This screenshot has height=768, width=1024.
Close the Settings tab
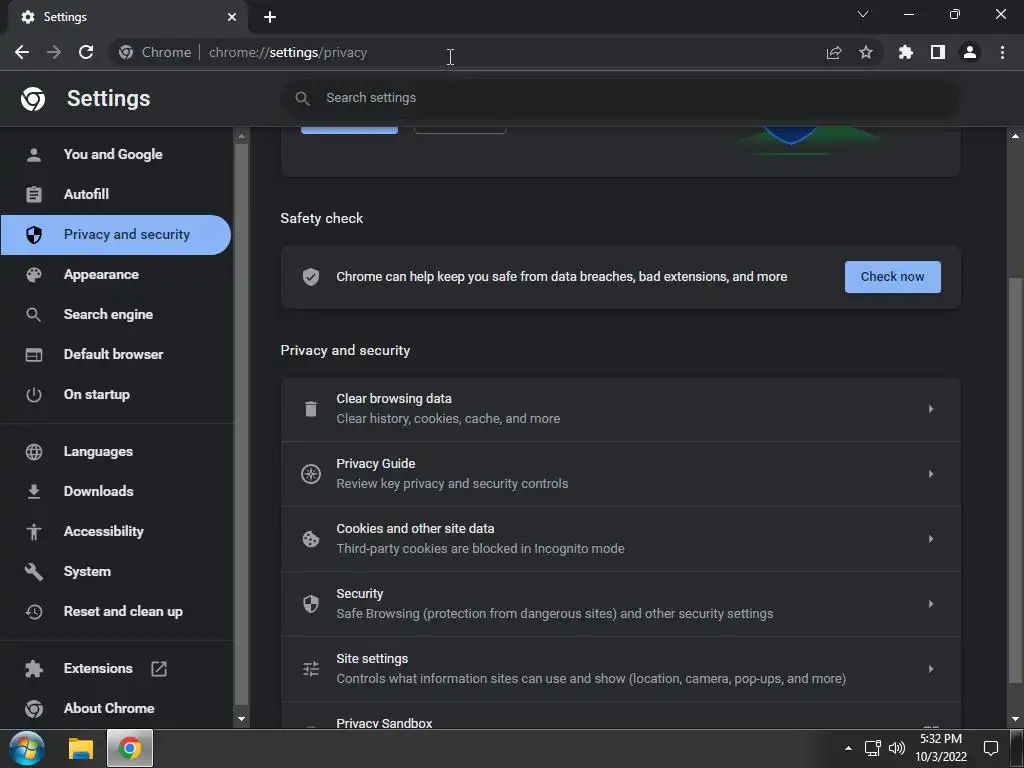pyautogui.click(x=232, y=17)
